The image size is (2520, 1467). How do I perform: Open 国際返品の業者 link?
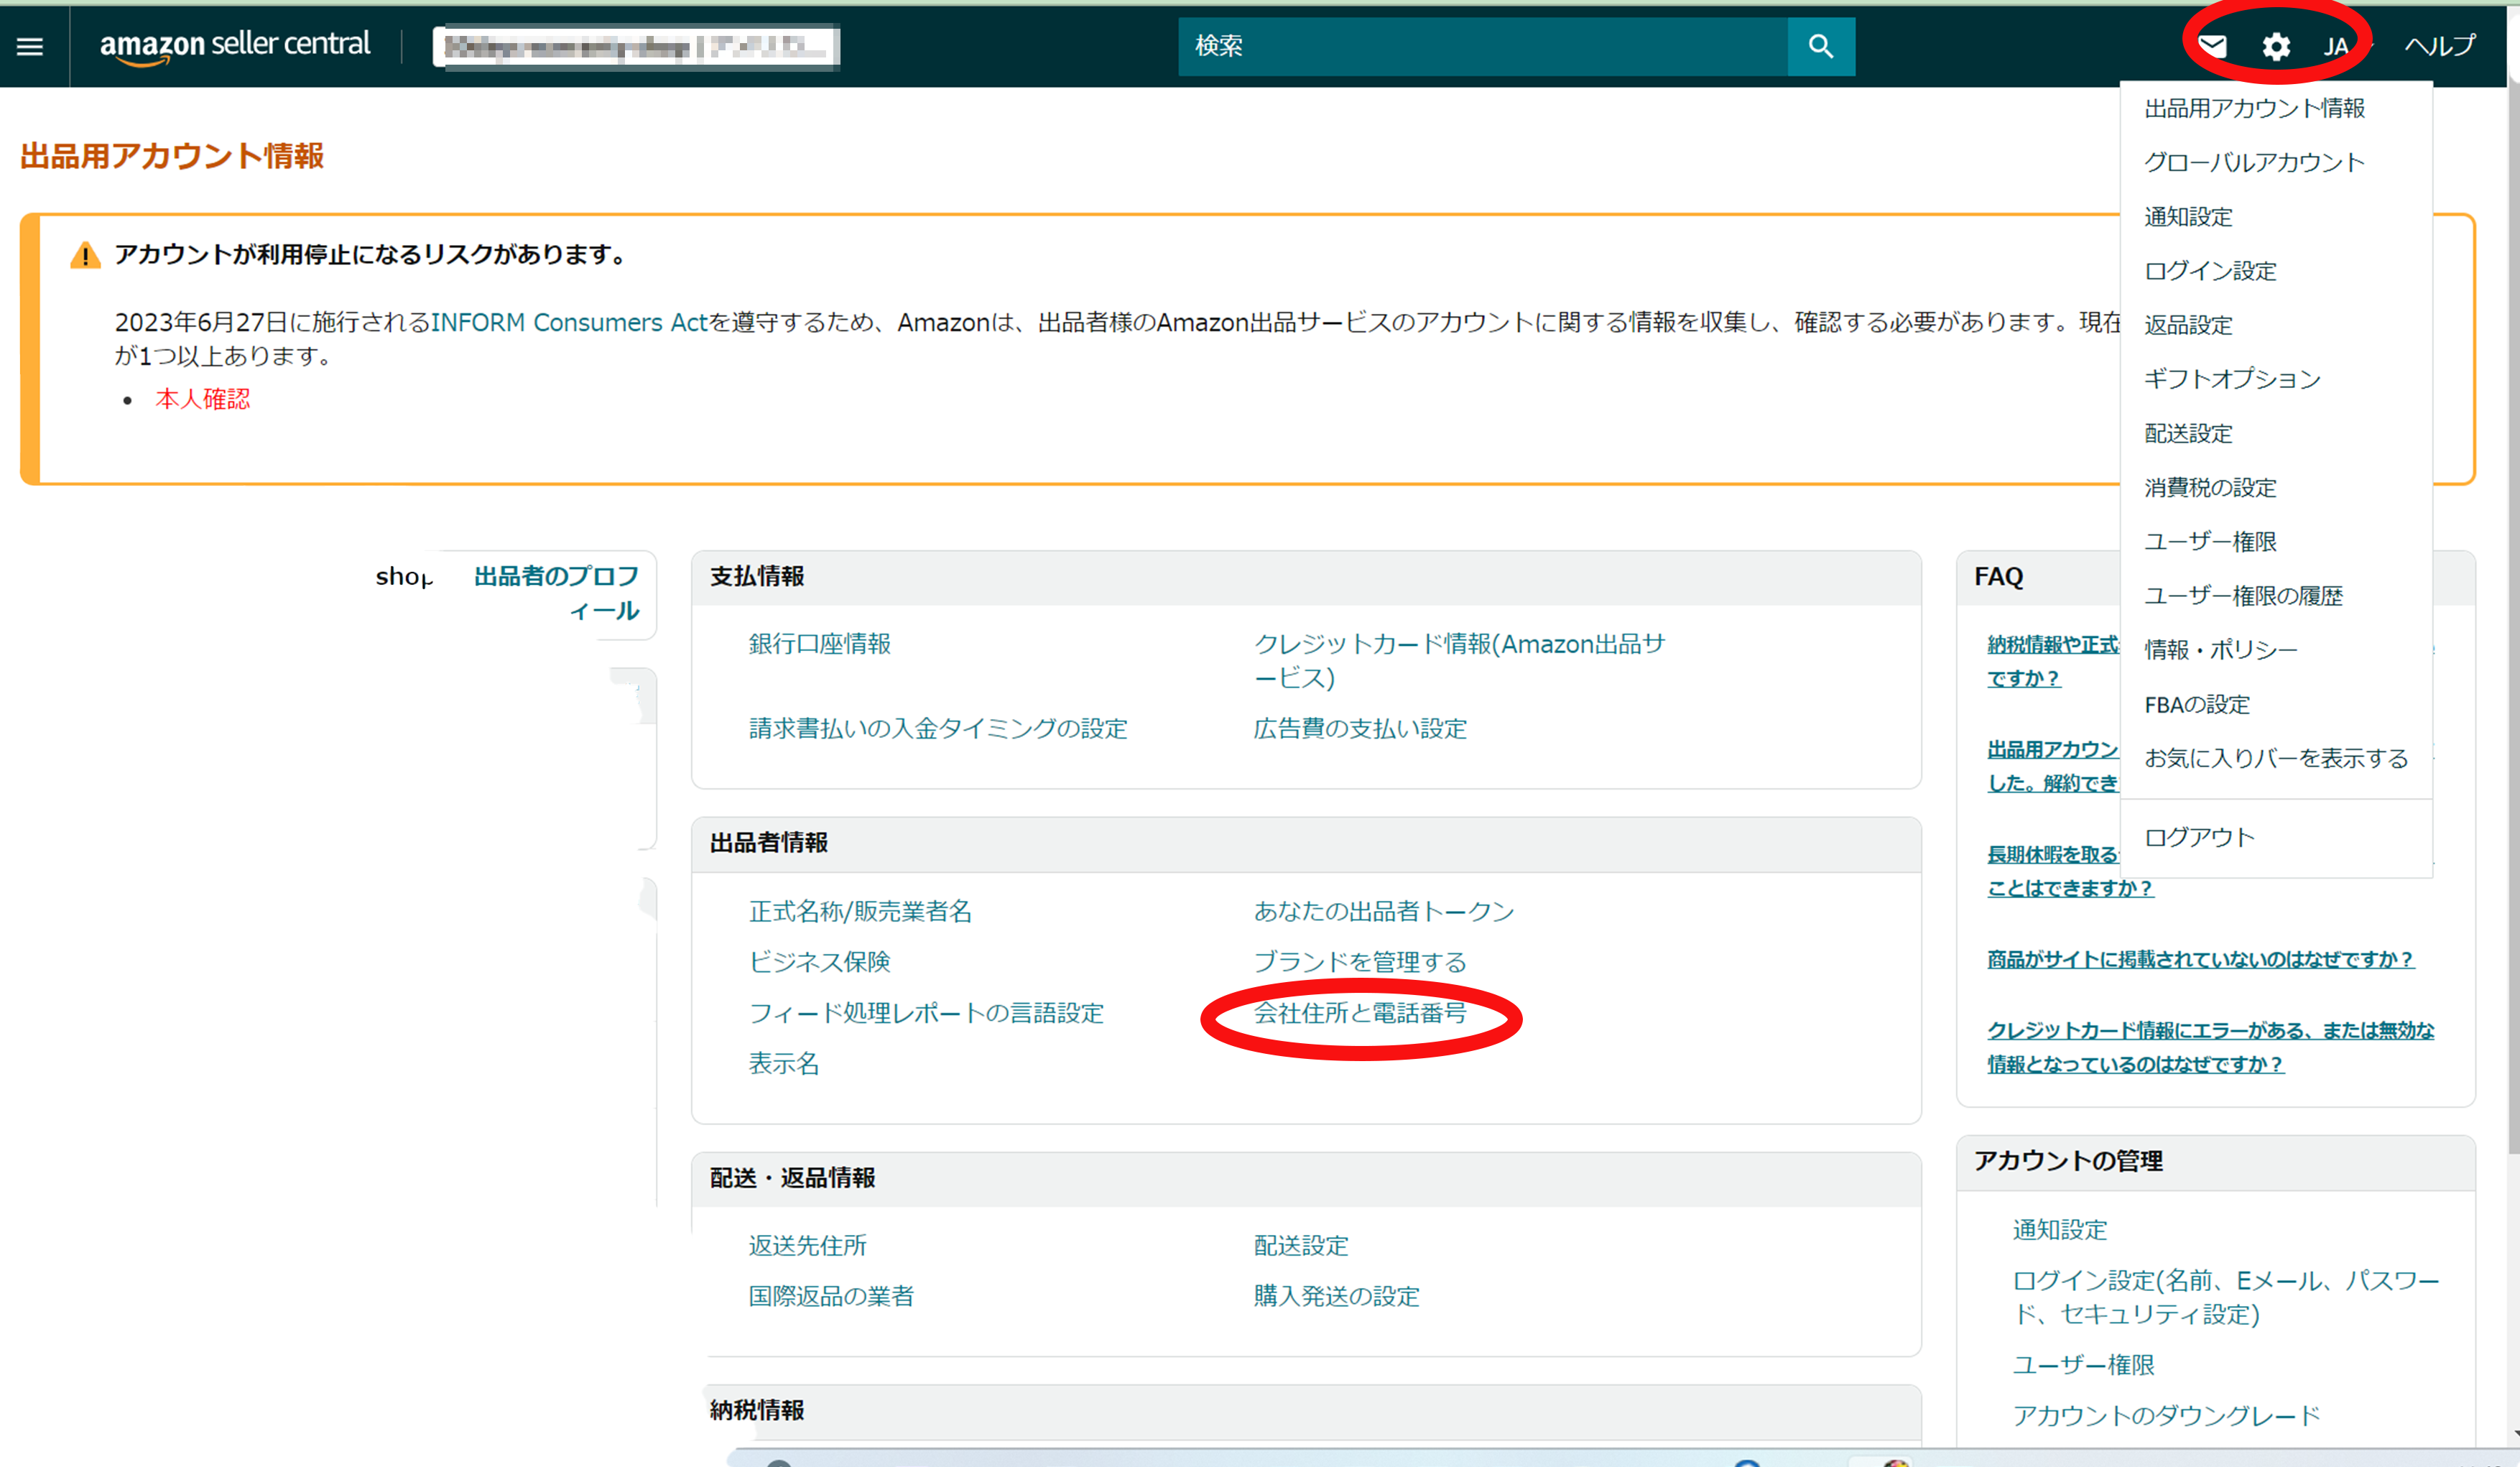point(831,1297)
